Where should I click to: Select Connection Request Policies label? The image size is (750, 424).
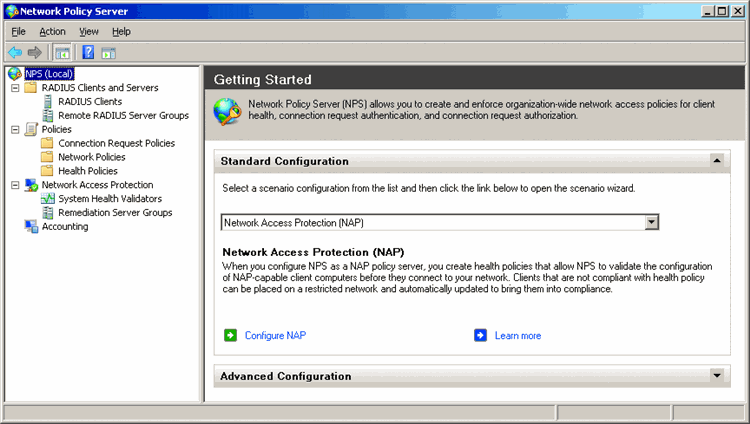[116, 143]
